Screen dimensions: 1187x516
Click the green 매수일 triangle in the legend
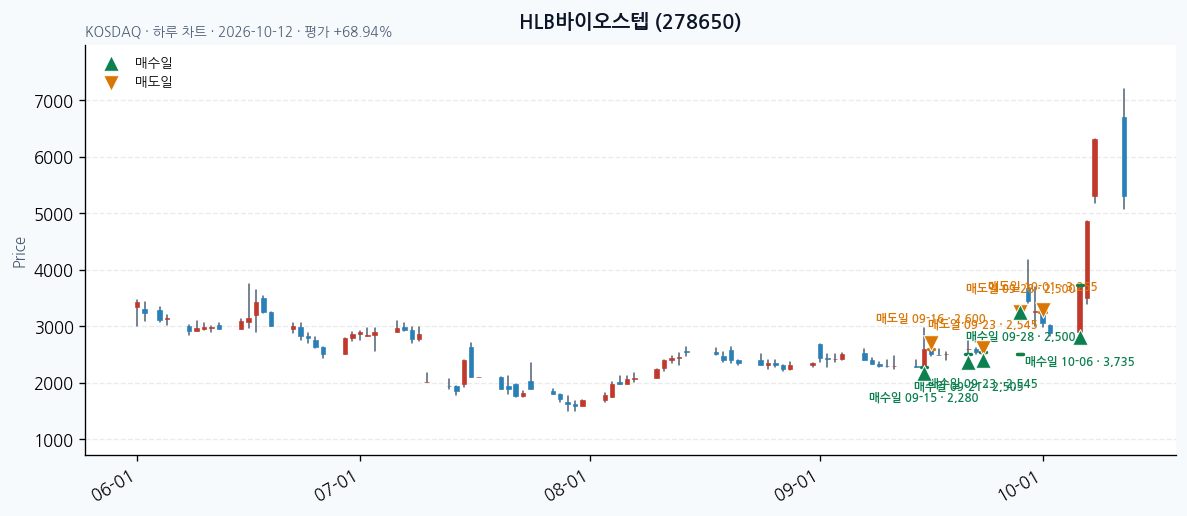111,64
